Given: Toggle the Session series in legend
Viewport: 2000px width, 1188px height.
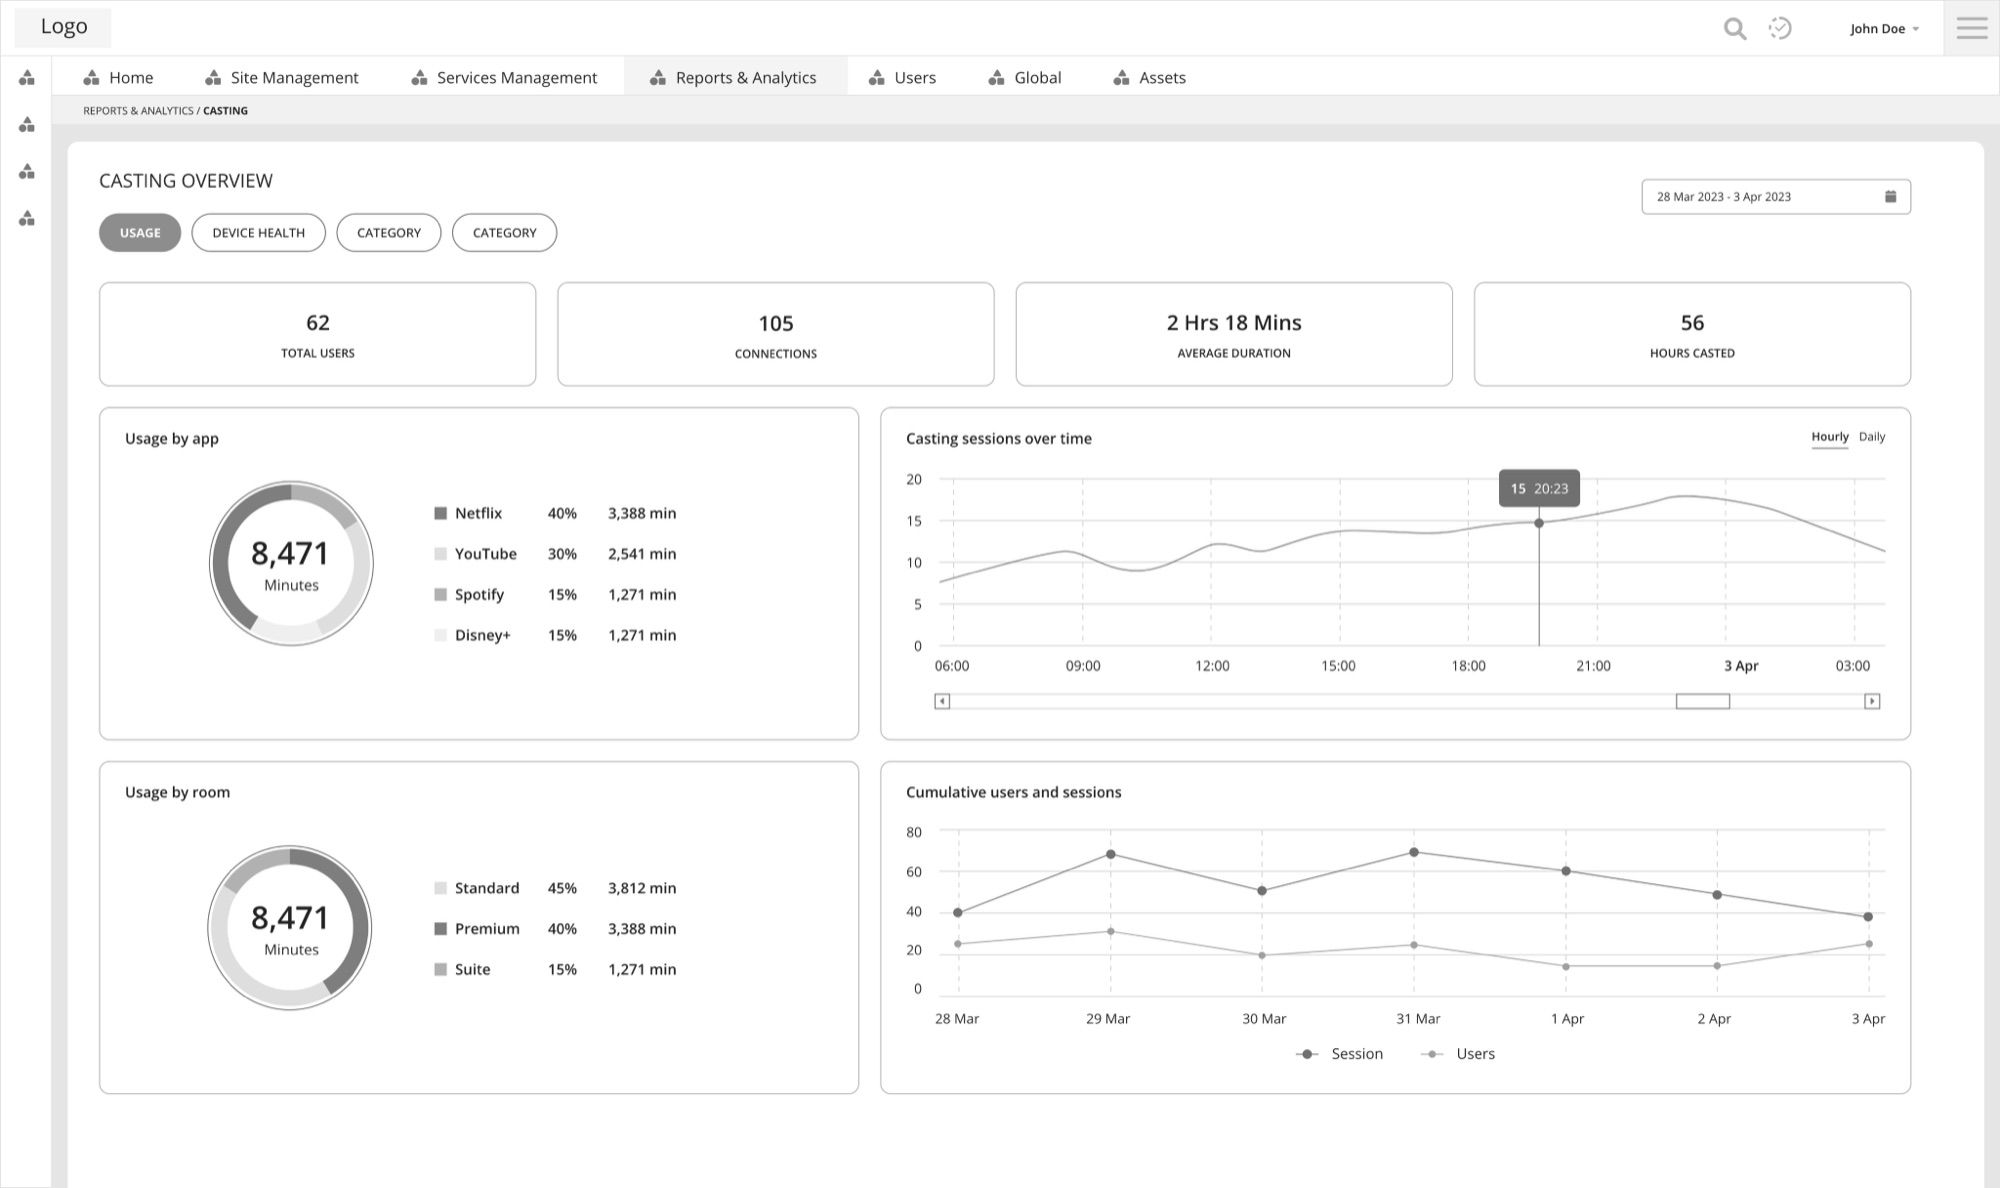Looking at the screenshot, I should pyautogui.click(x=1339, y=1054).
